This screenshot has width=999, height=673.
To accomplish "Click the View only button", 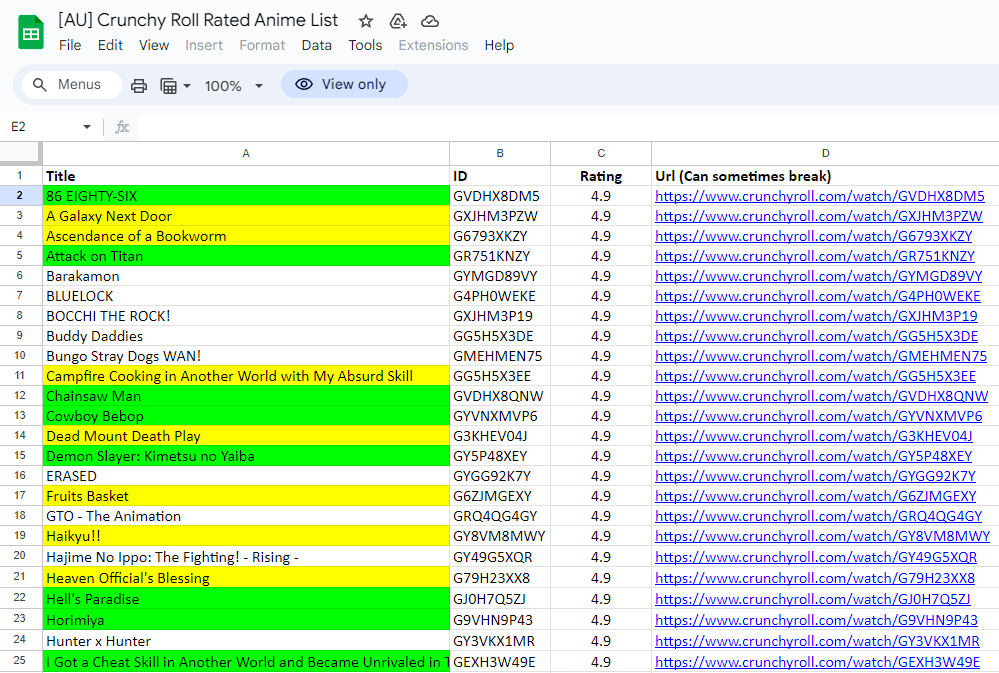I will tap(344, 85).
